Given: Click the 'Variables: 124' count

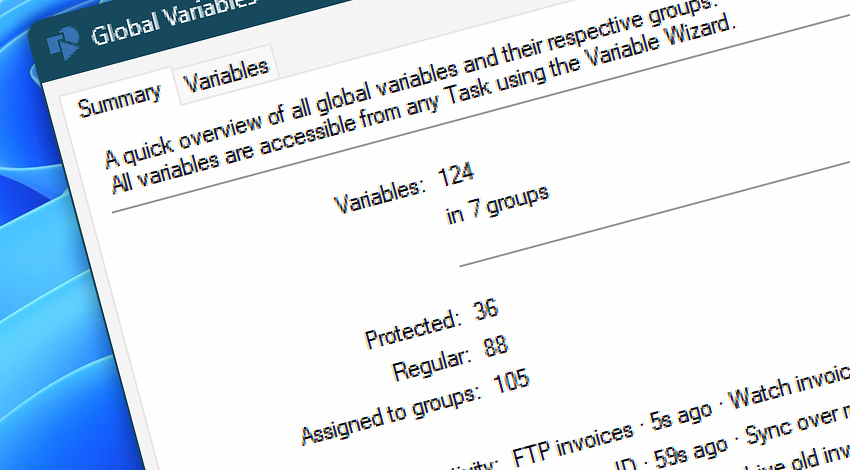Looking at the screenshot, I should [x=456, y=175].
